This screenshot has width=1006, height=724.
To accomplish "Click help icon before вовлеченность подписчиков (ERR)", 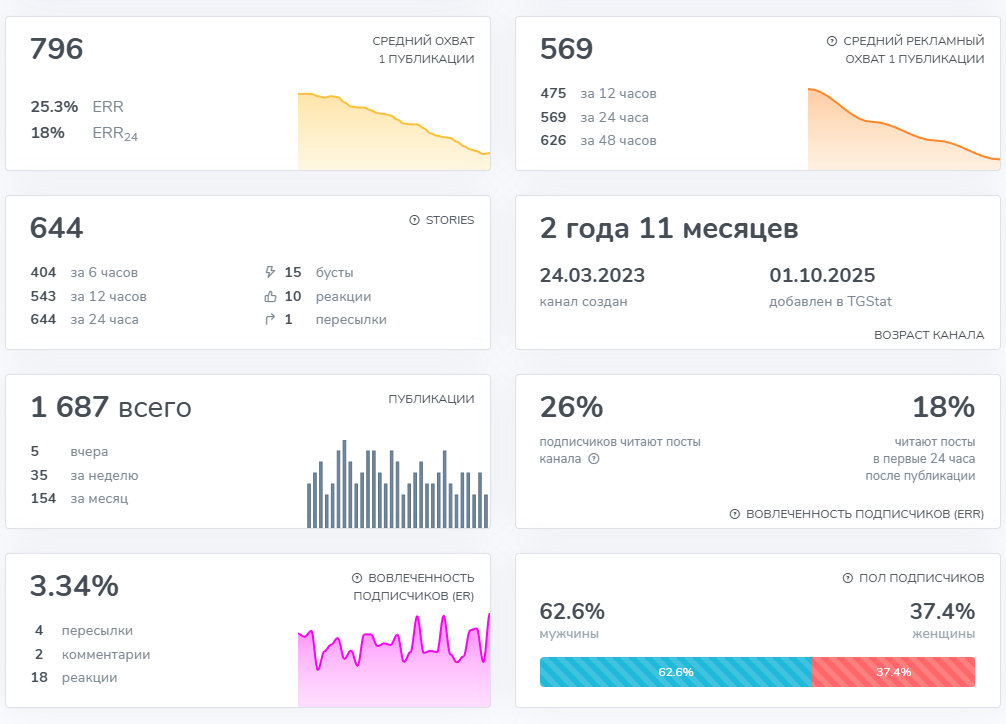I will coord(735,514).
